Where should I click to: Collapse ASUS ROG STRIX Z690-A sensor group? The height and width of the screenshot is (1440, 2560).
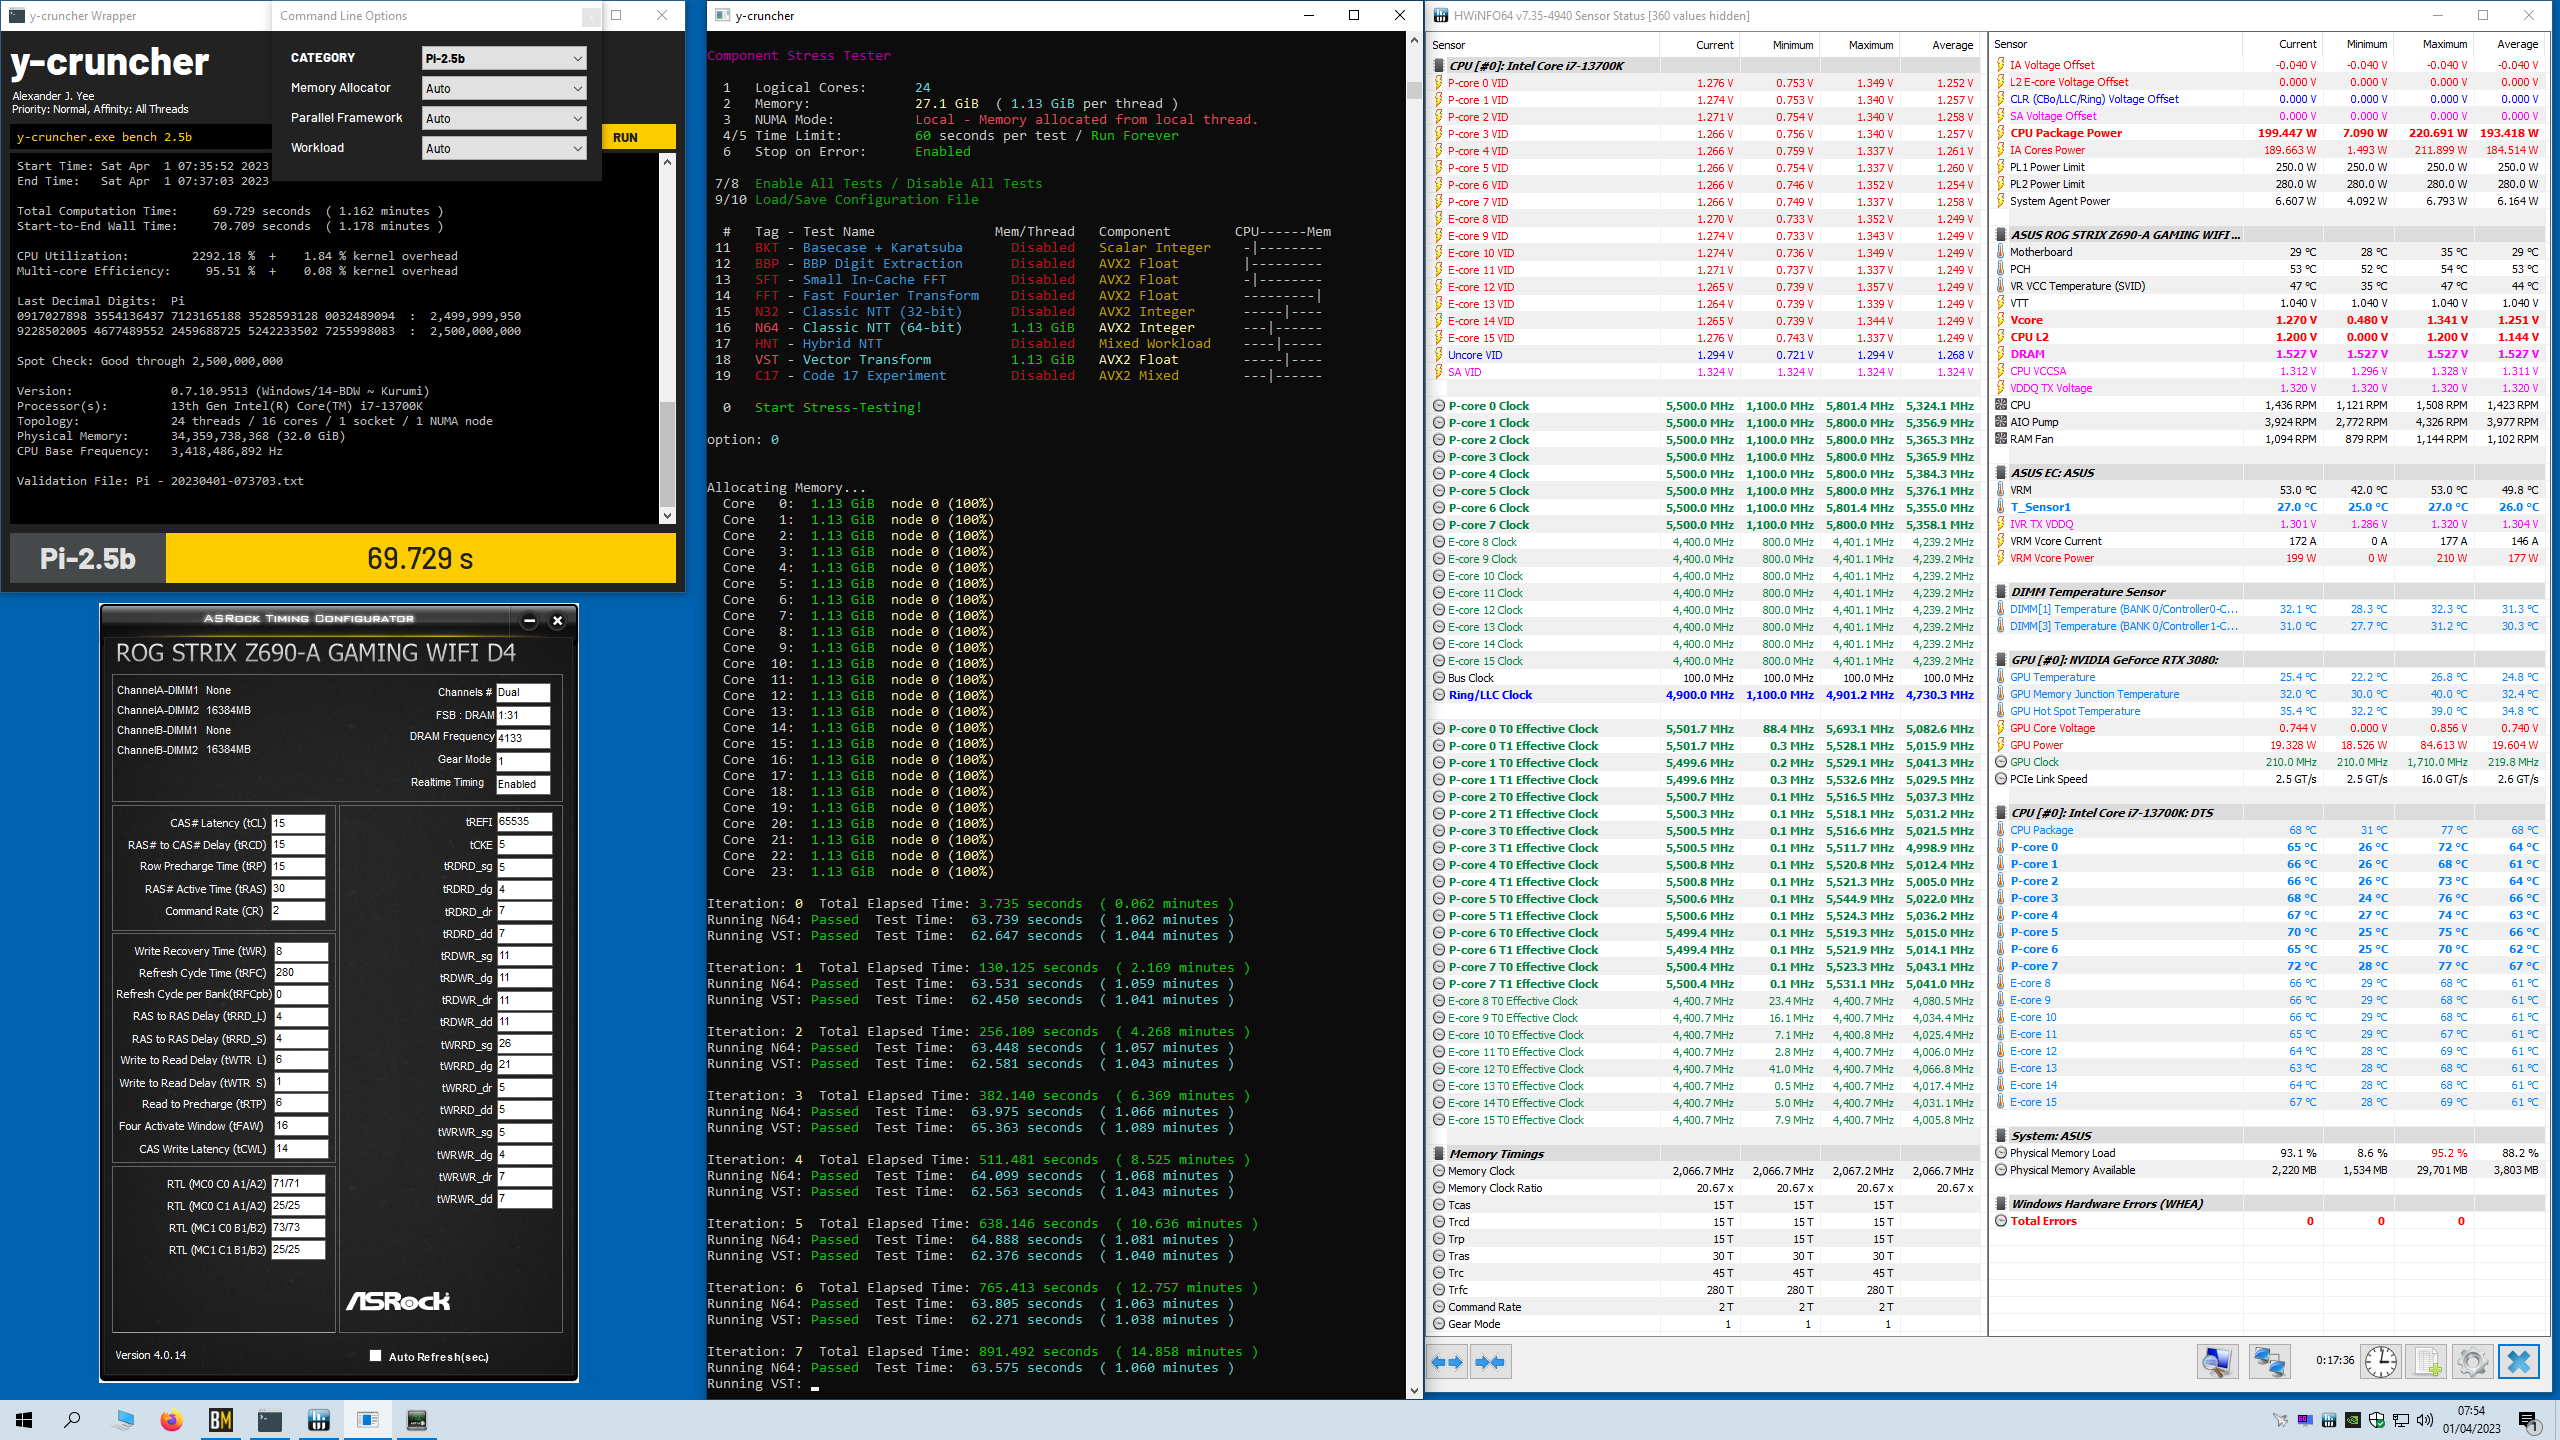tap(2001, 235)
